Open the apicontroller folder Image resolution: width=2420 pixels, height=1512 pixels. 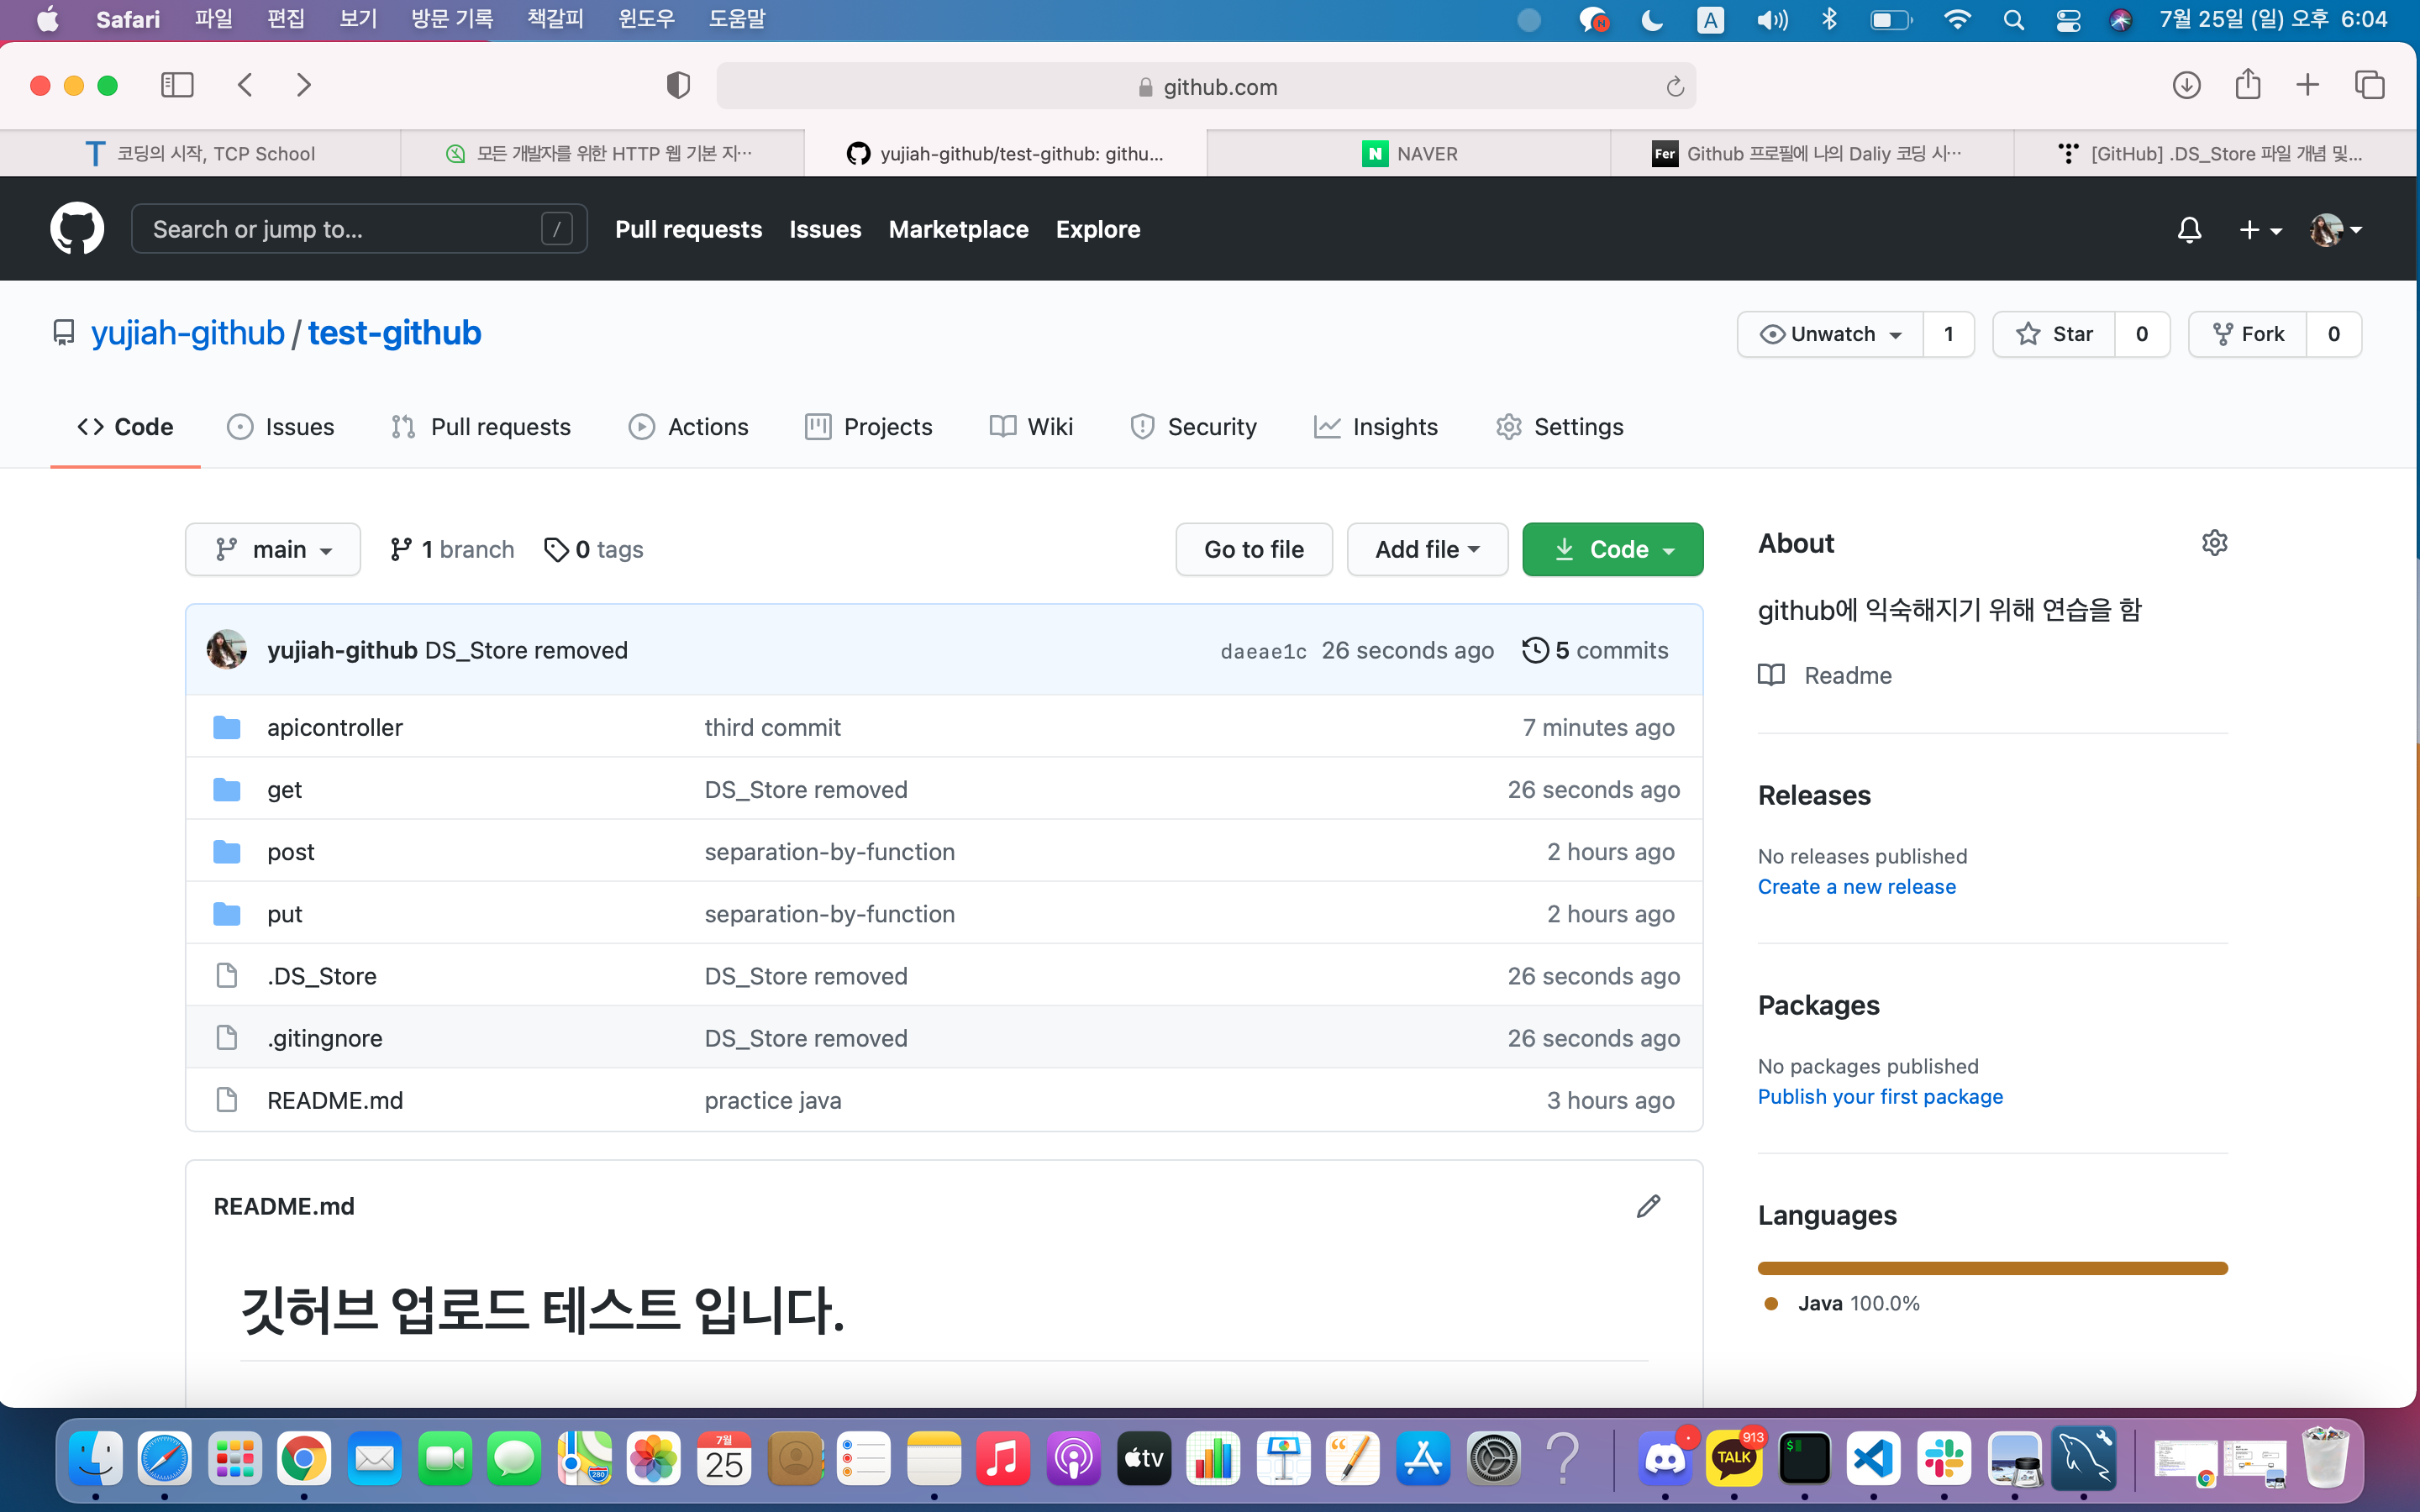pyautogui.click(x=334, y=727)
